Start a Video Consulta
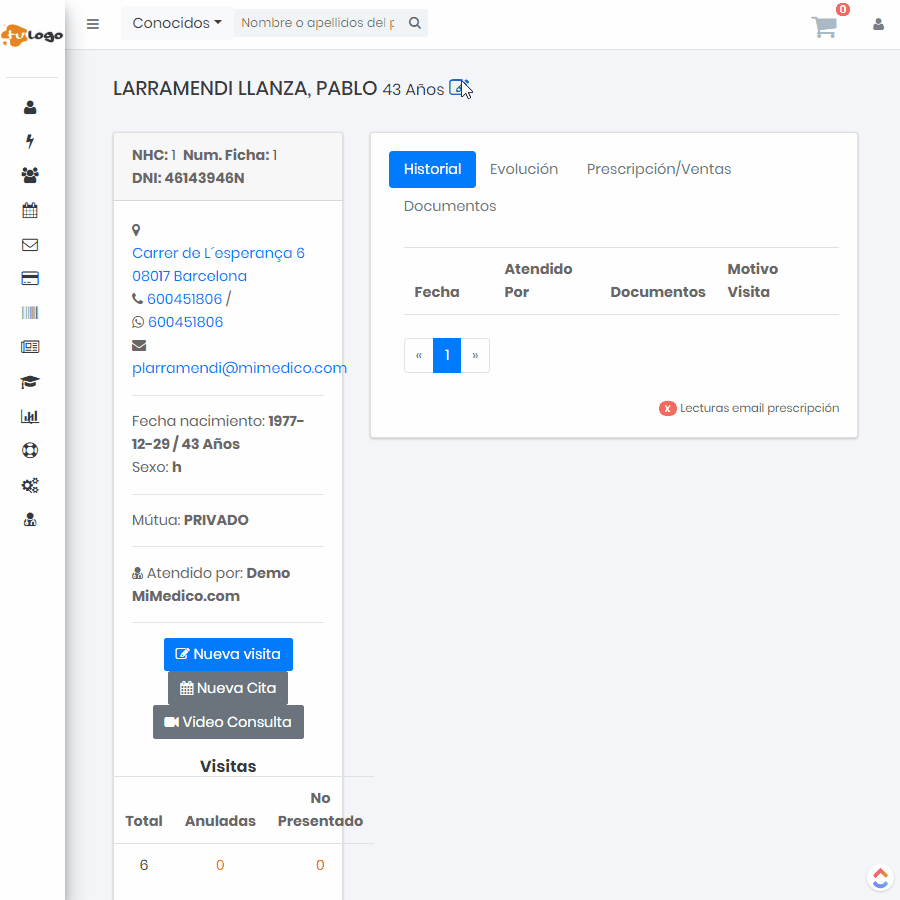 (228, 722)
